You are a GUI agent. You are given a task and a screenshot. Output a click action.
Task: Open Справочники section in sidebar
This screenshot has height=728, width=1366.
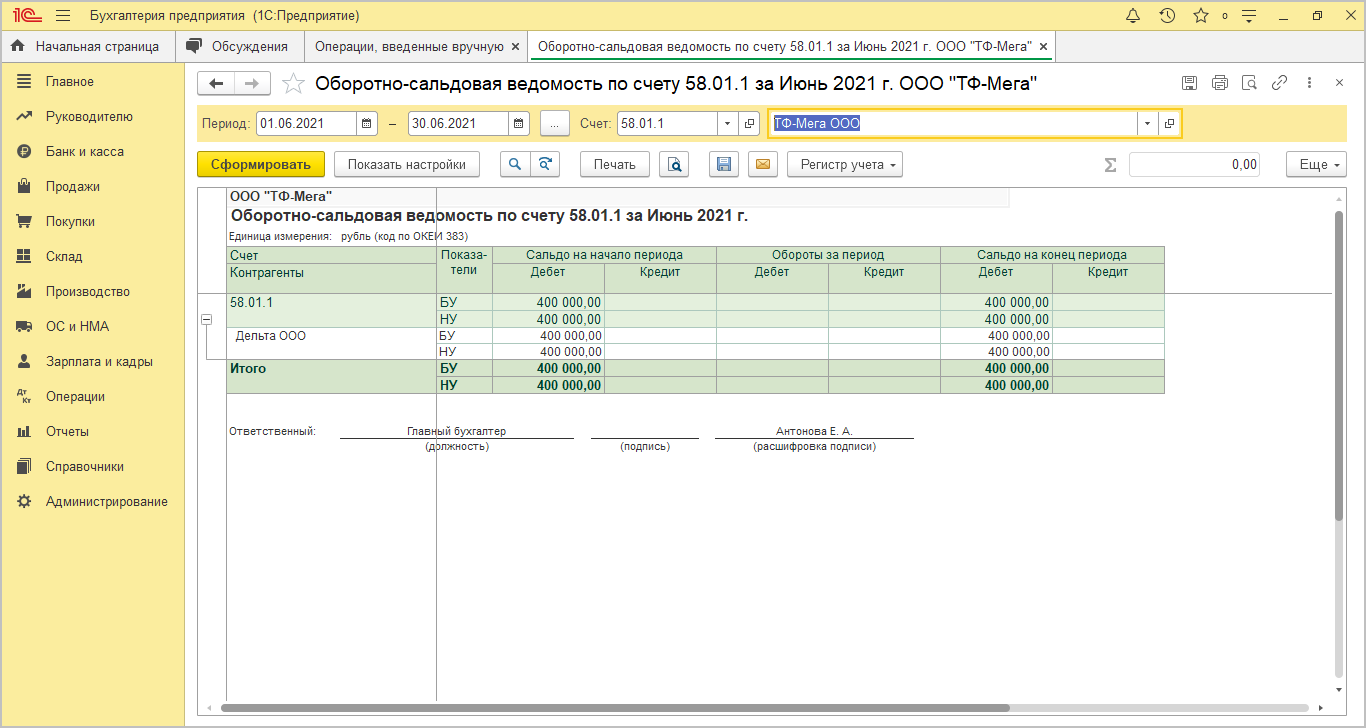(x=92, y=467)
